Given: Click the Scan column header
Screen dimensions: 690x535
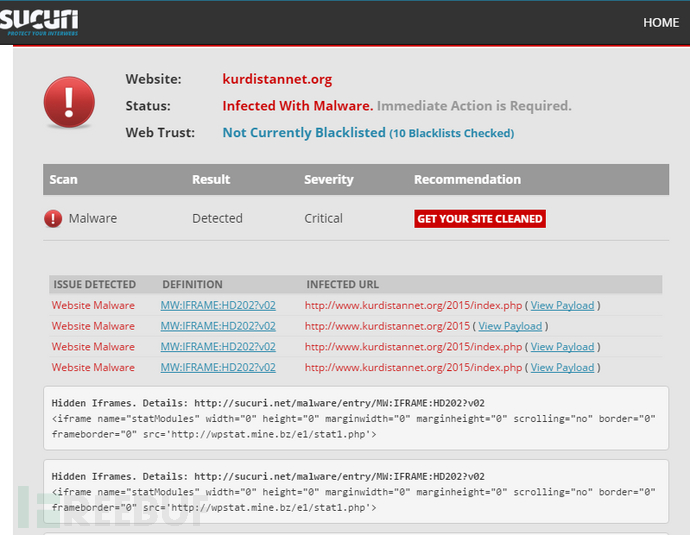Looking at the screenshot, I should point(63,180).
